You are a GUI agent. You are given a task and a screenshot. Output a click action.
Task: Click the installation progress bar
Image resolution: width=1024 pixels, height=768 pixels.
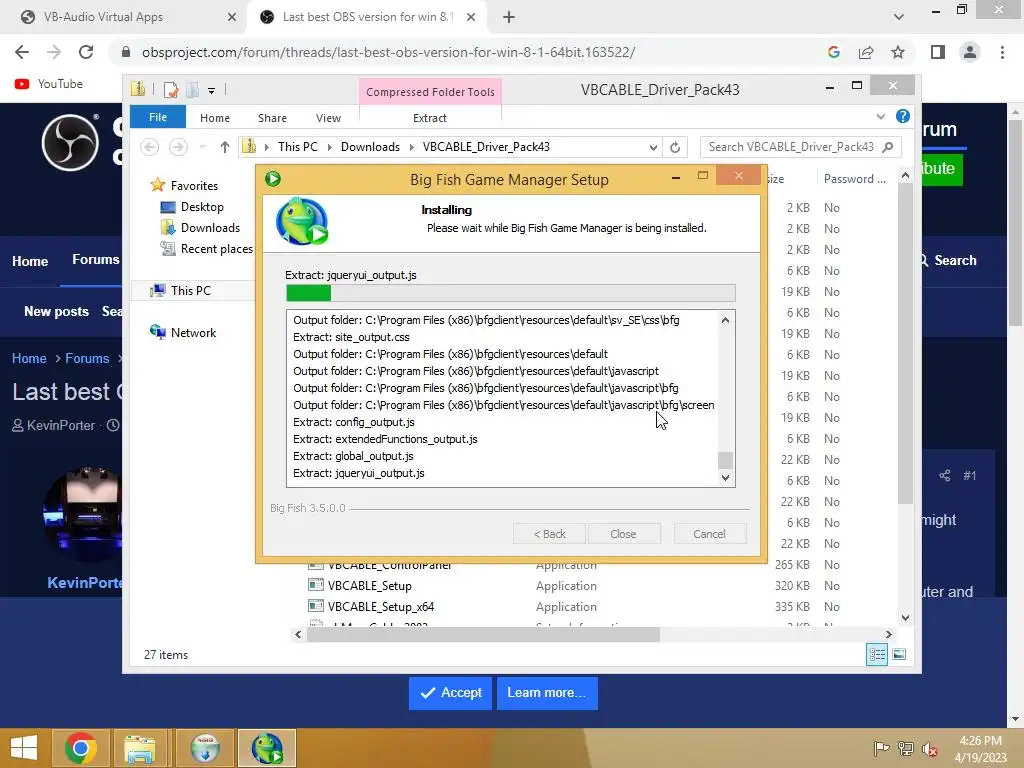tap(511, 293)
